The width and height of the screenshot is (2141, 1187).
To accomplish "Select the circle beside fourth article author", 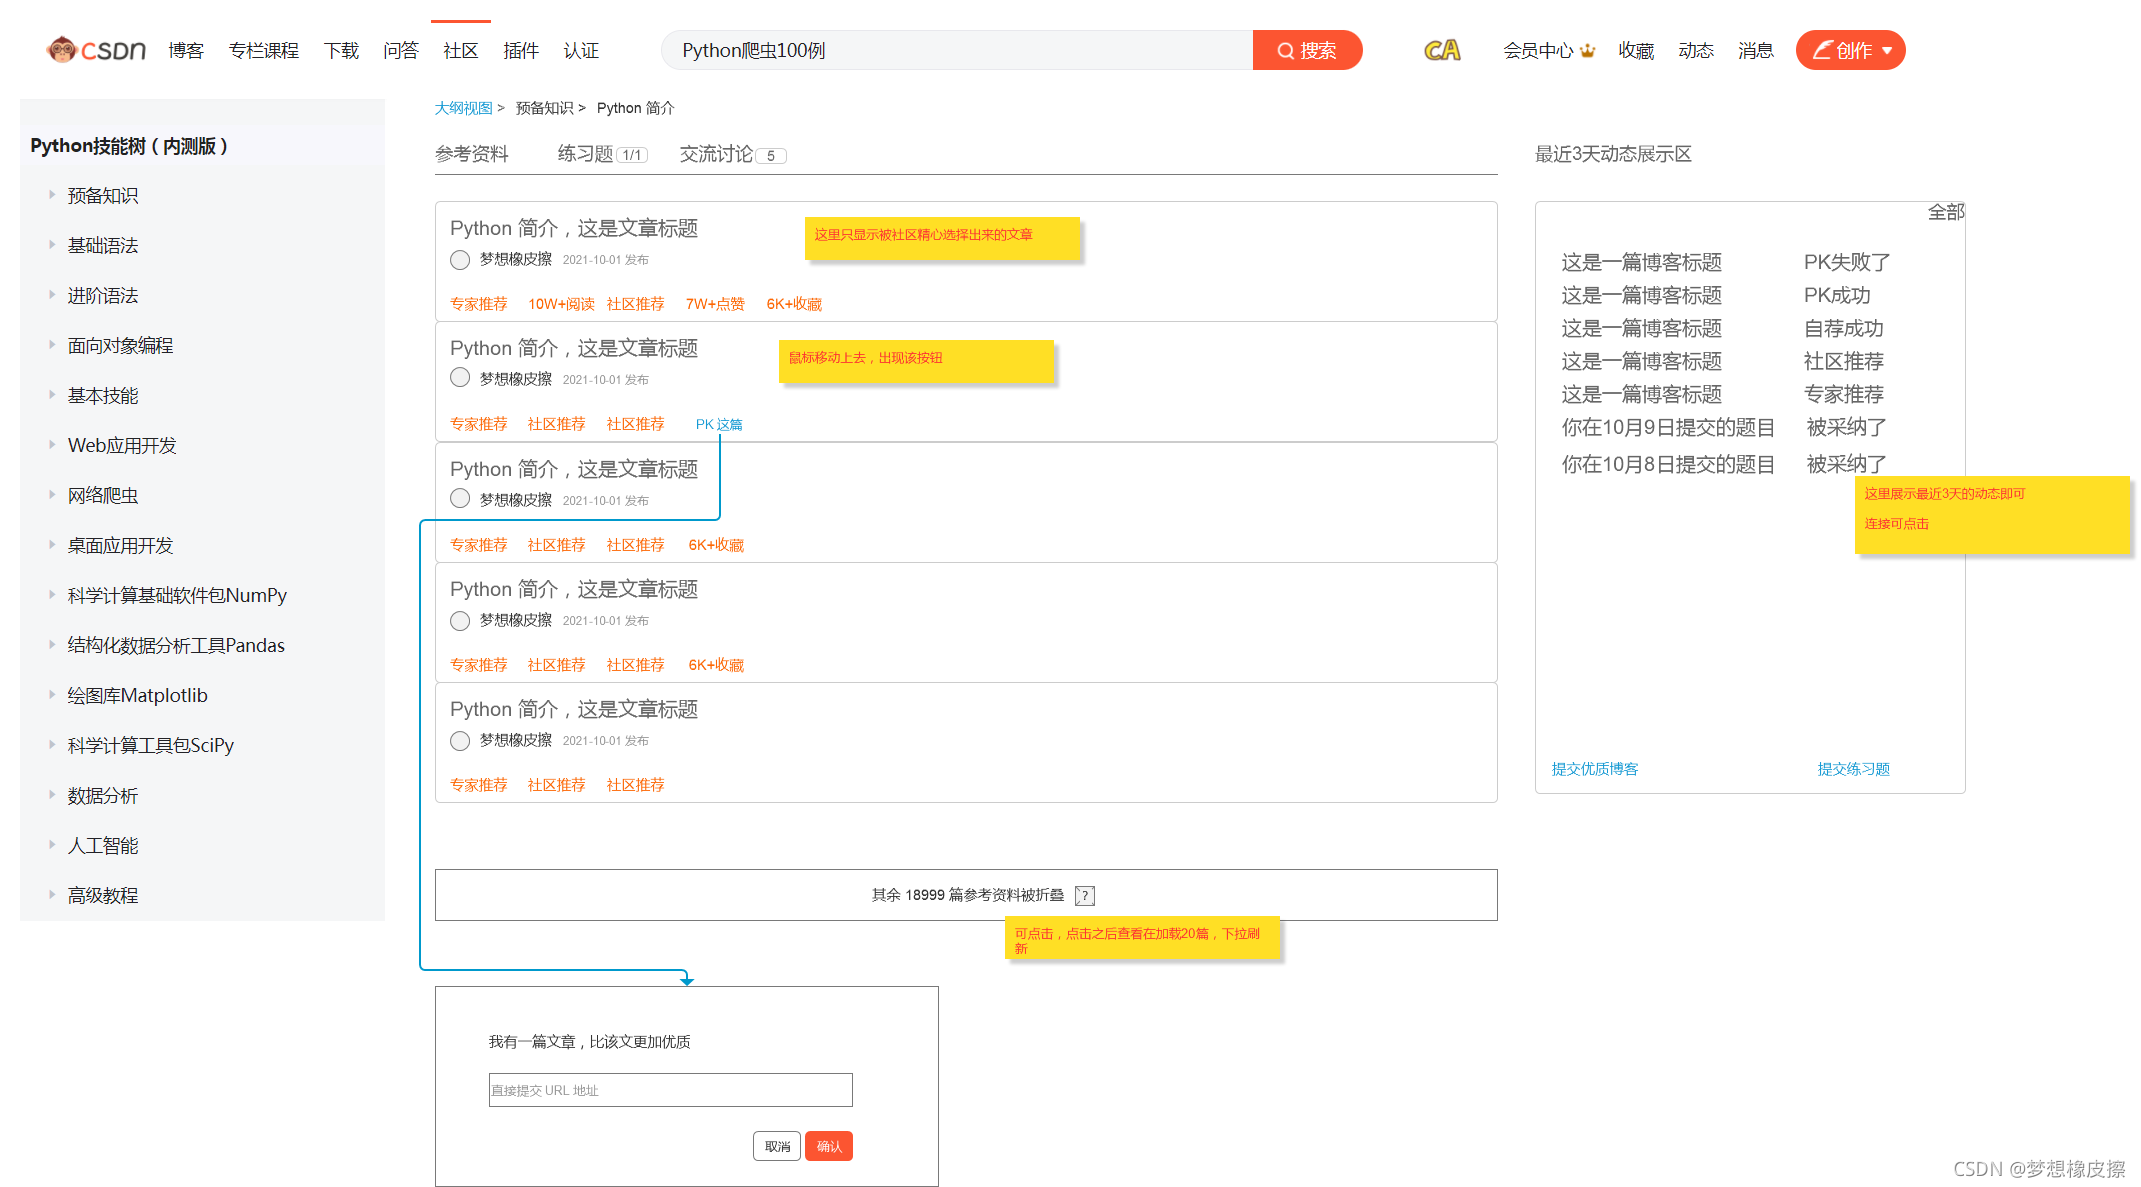I will (460, 621).
